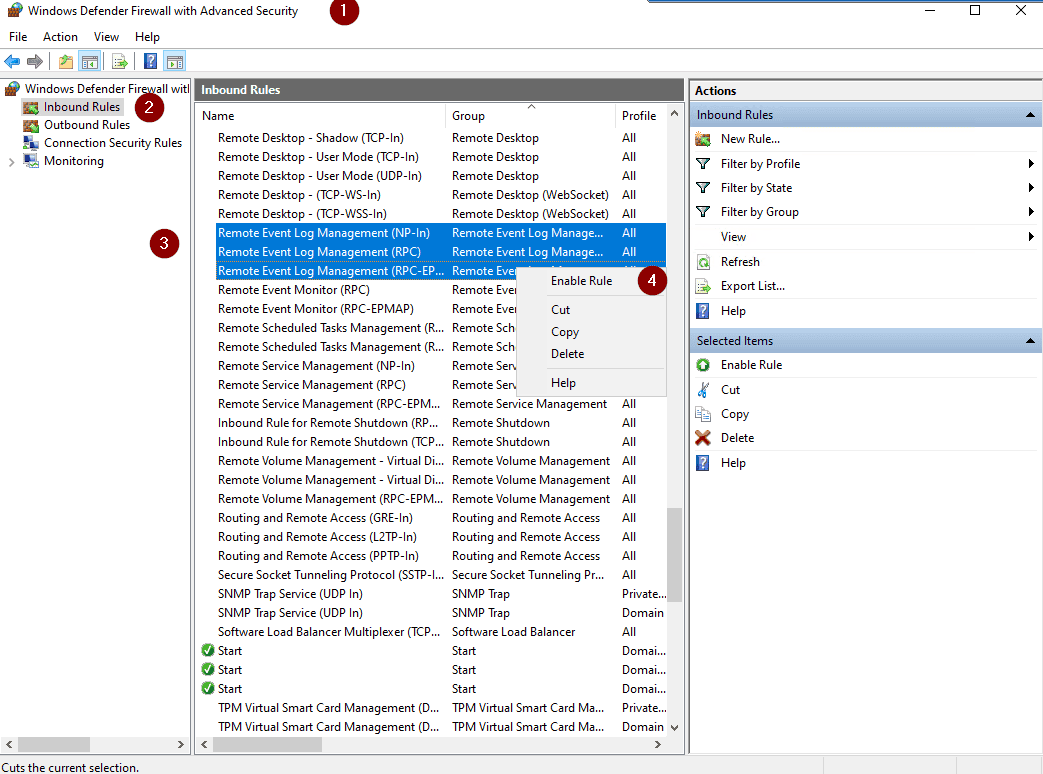
Task: Expand the Monitoring tree node
Action: click(x=11, y=162)
